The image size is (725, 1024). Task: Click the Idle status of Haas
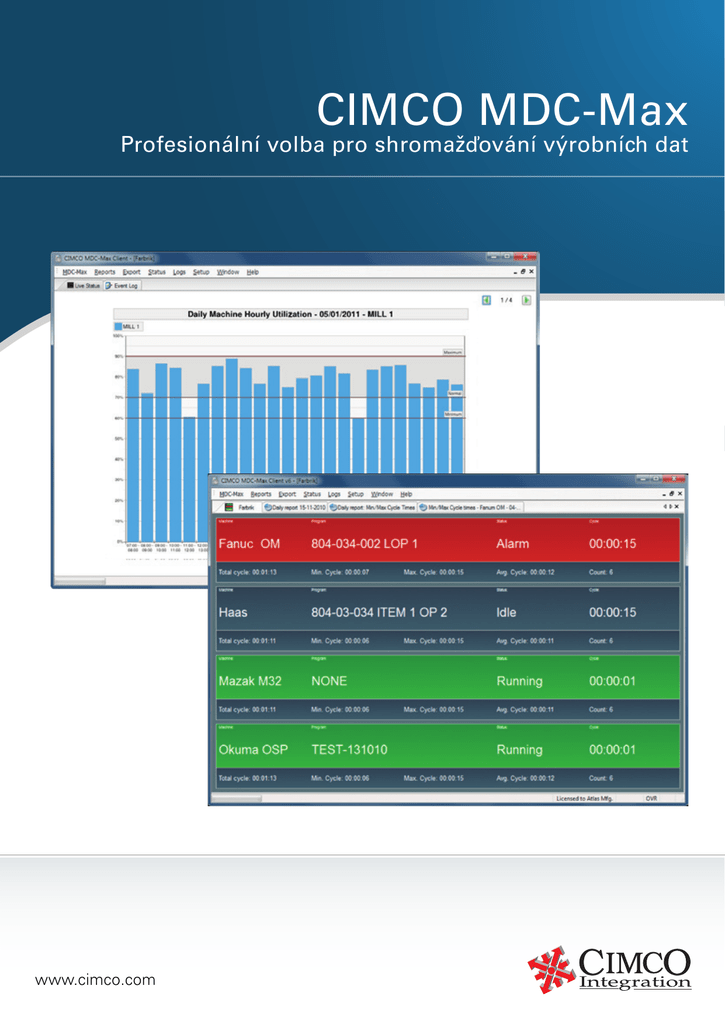[x=506, y=613]
